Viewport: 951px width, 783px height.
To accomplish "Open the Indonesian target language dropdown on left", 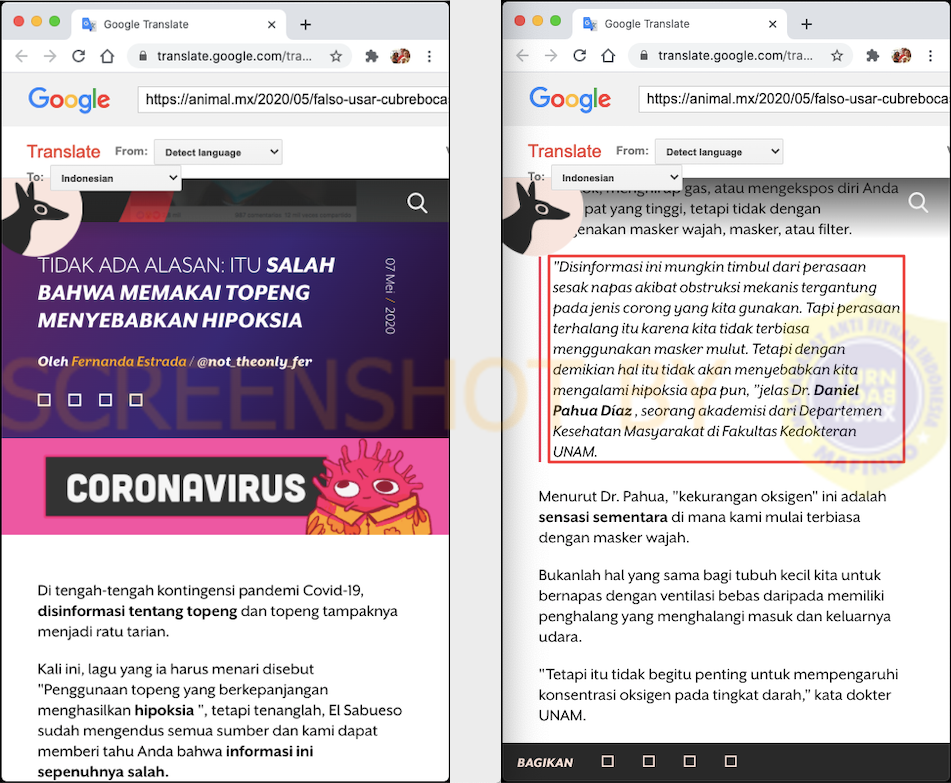I will (116, 178).
